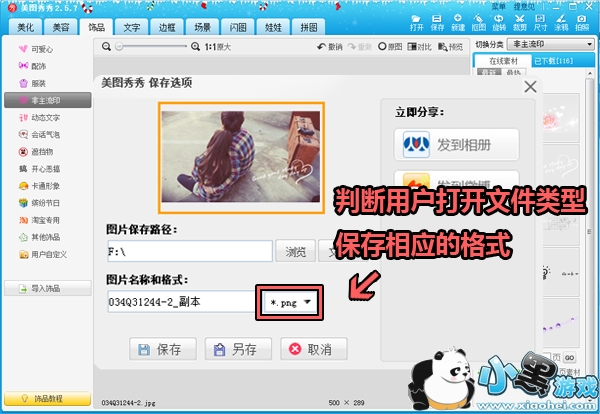Click 取消 (Cancel) button

314,349
